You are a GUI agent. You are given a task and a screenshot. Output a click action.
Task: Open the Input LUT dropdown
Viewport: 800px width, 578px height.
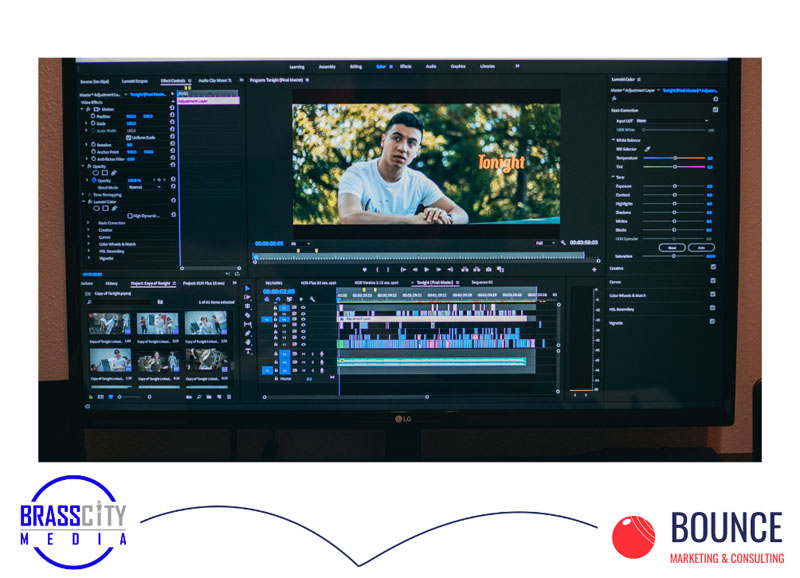click(x=672, y=121)
